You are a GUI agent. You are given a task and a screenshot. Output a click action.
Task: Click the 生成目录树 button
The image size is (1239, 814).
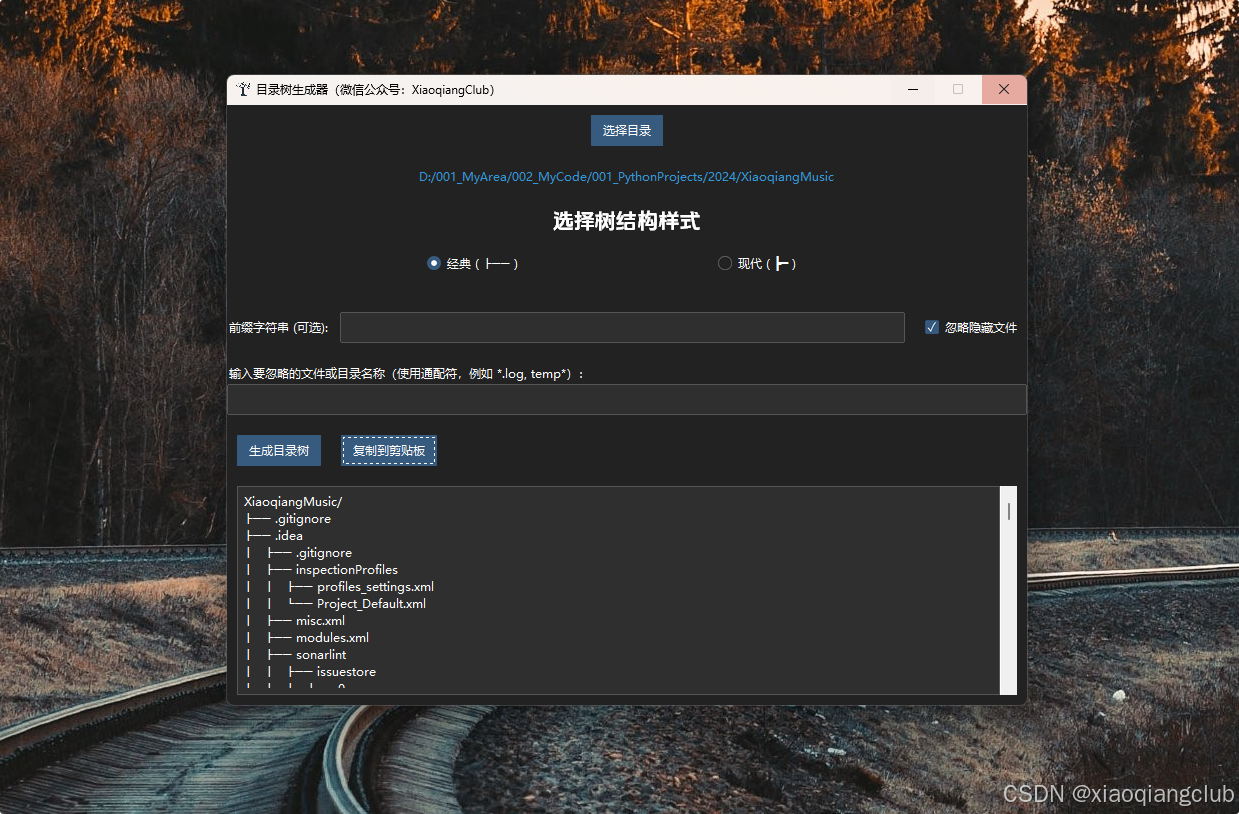click(x=279, y=451)
